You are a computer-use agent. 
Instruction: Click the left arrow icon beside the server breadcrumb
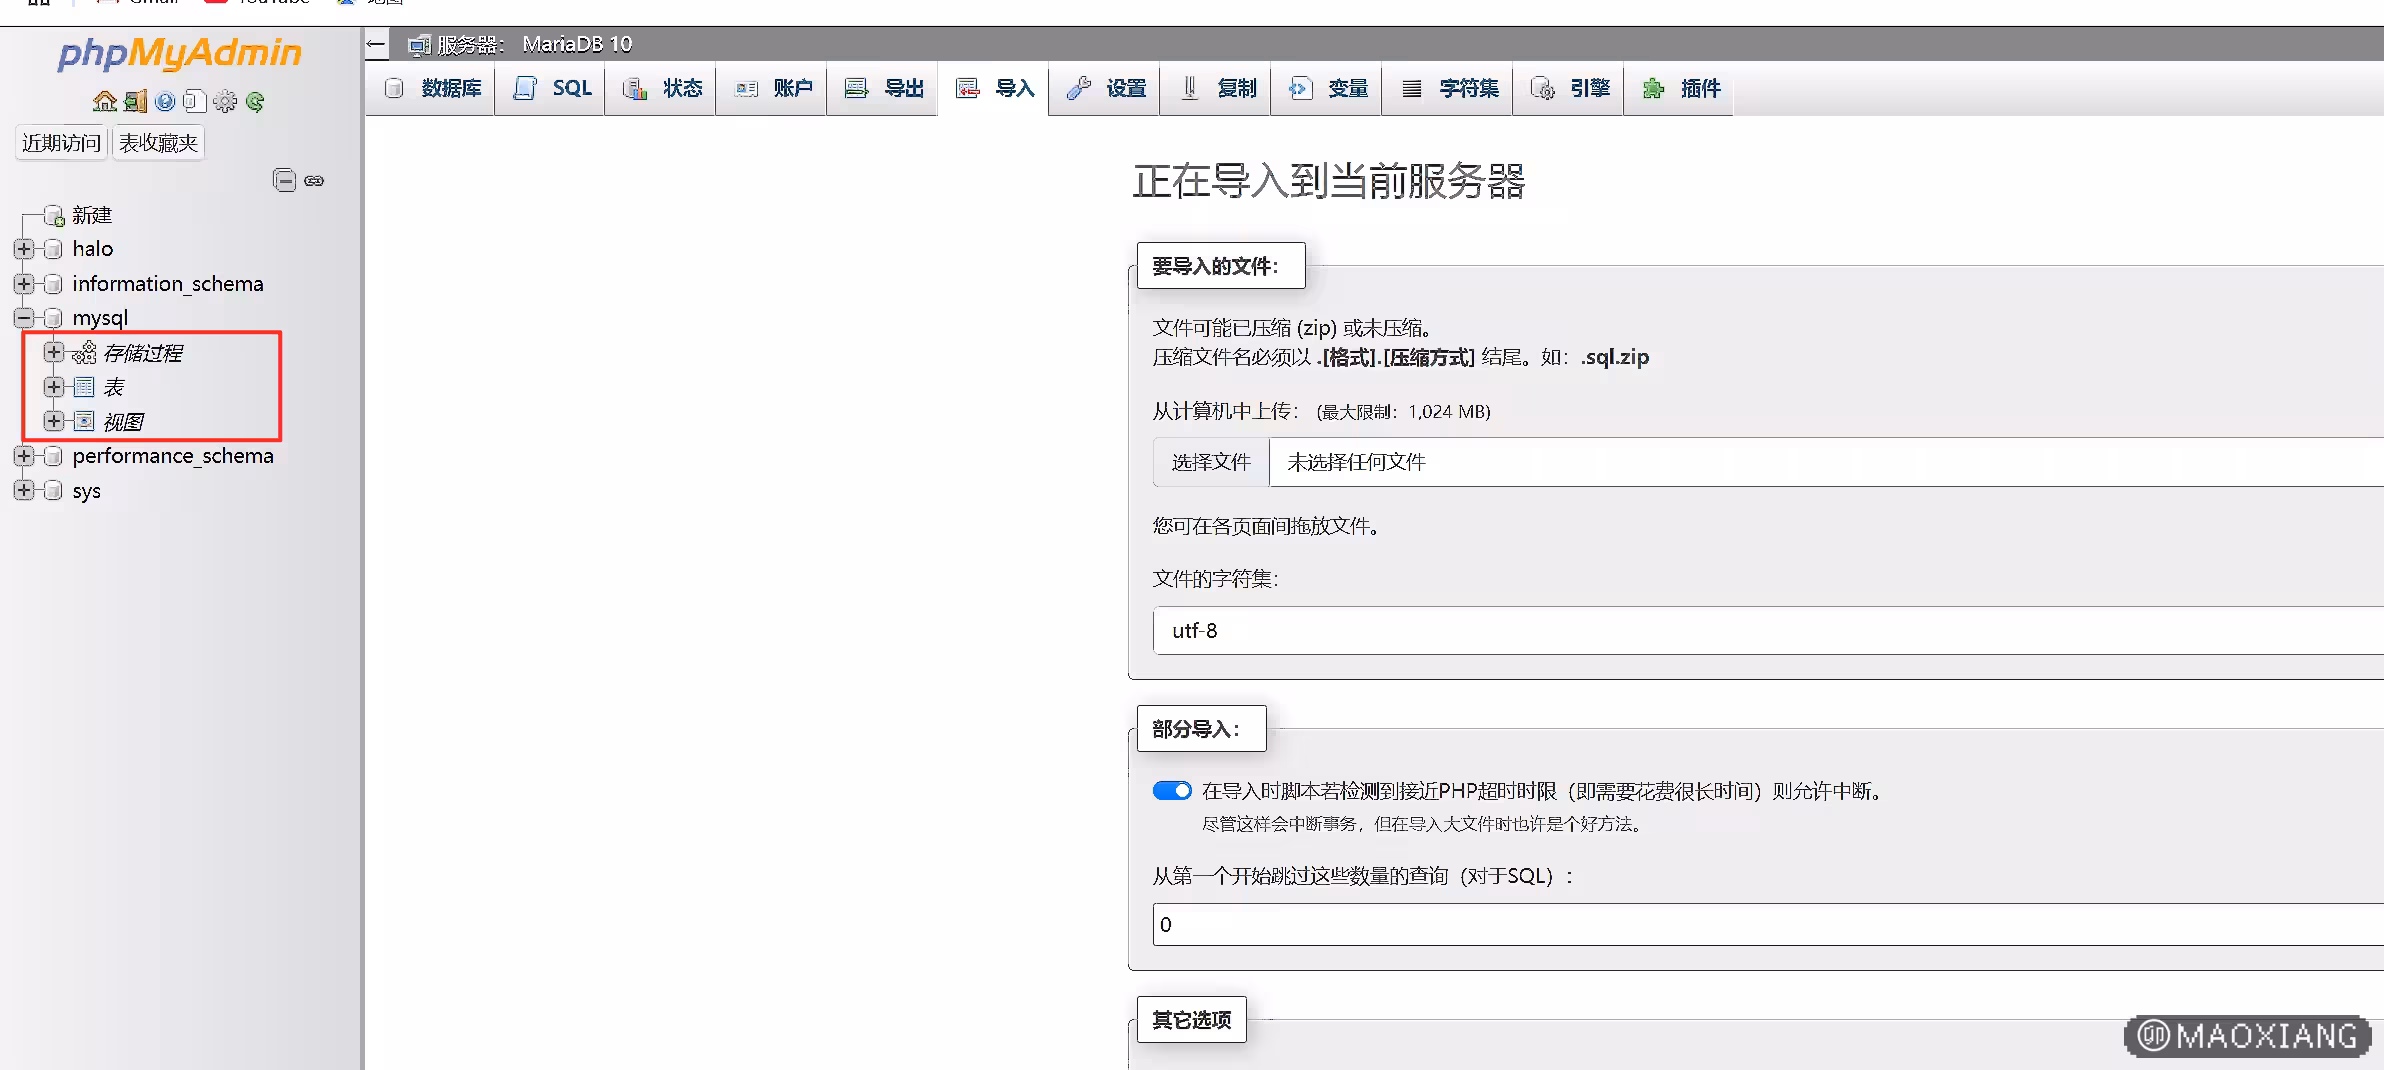click(x=376, y=44)
